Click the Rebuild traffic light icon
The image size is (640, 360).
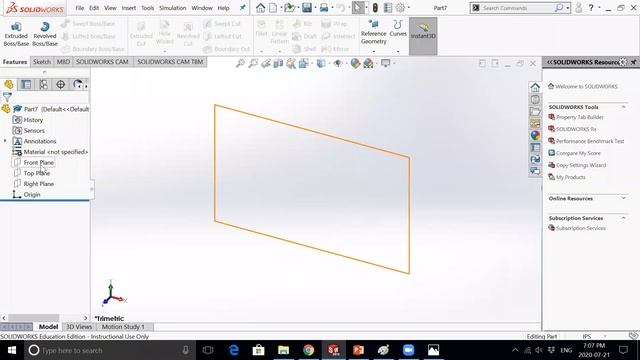375,8
